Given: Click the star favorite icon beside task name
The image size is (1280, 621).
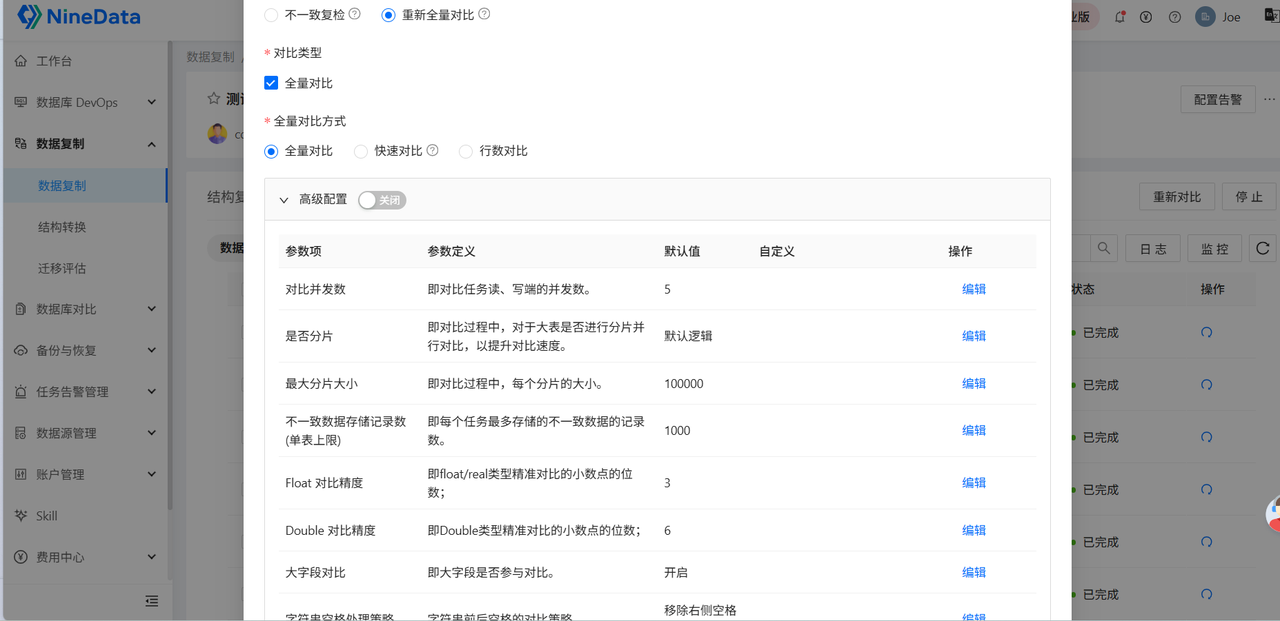Looking at the screenshot, I should (213, 99).
